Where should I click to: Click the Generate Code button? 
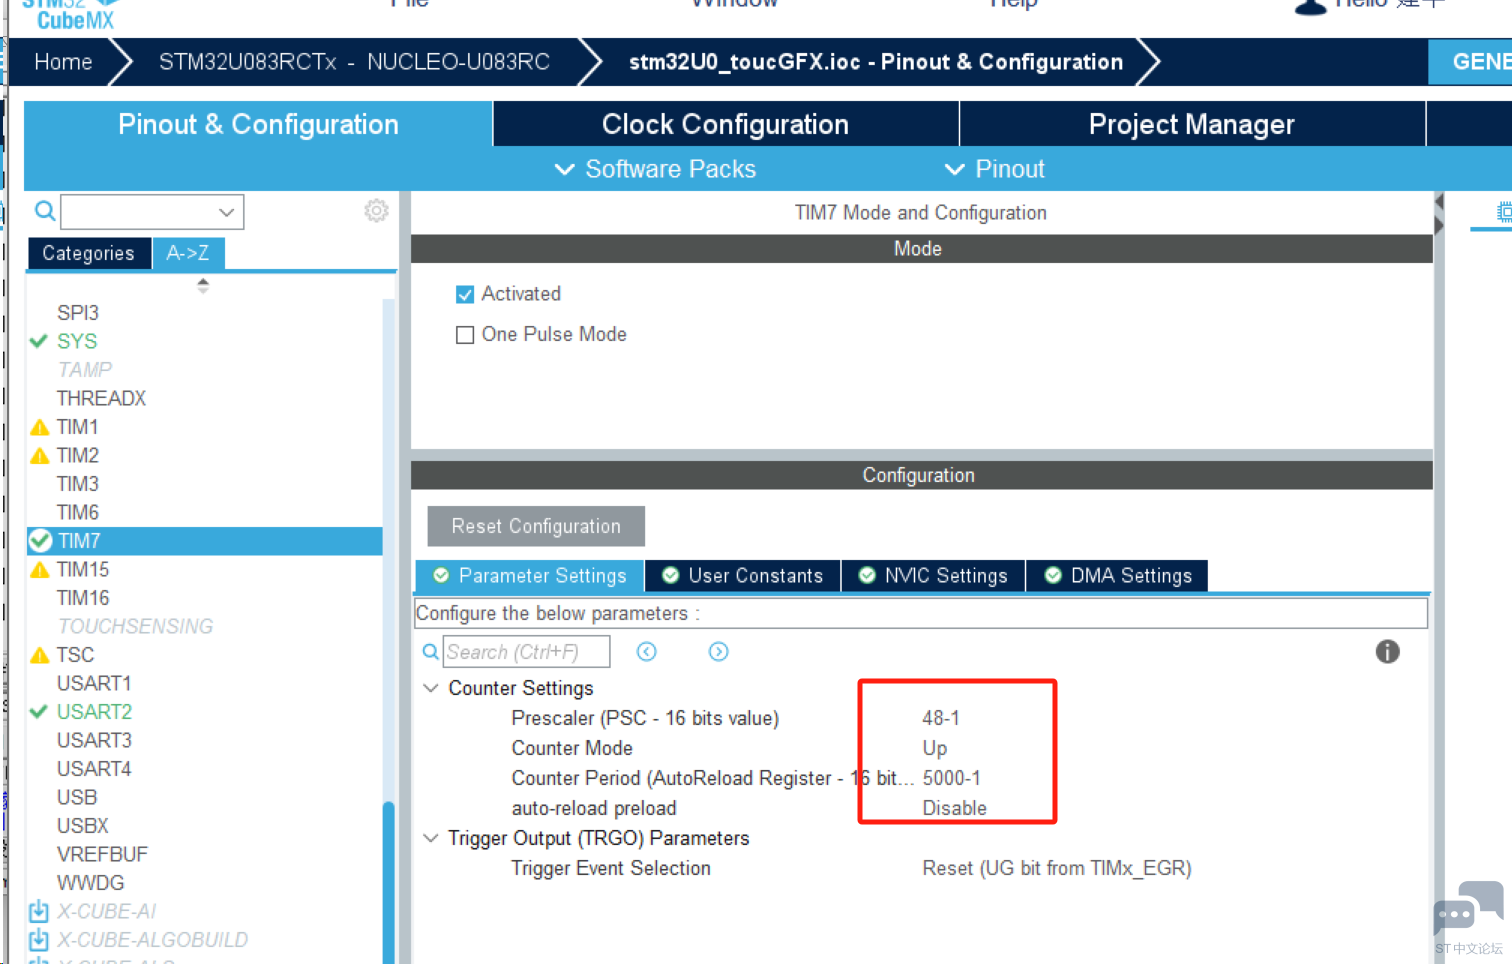[1471, 62]
